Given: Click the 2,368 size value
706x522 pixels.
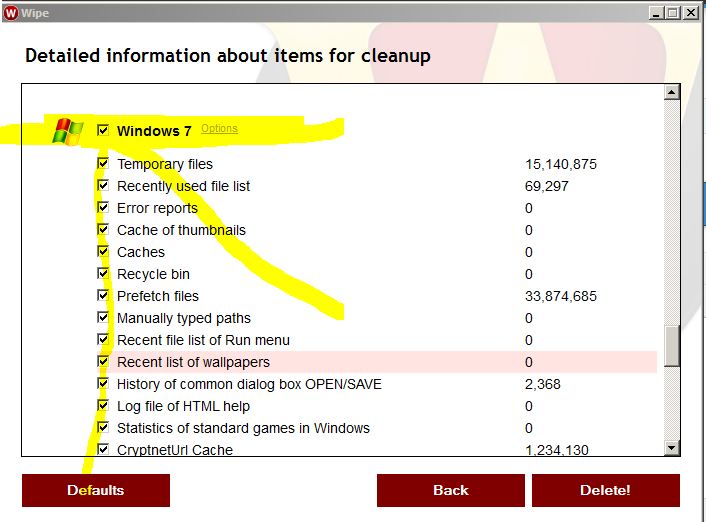Looking at the screenshot, I should pos(543,385).
